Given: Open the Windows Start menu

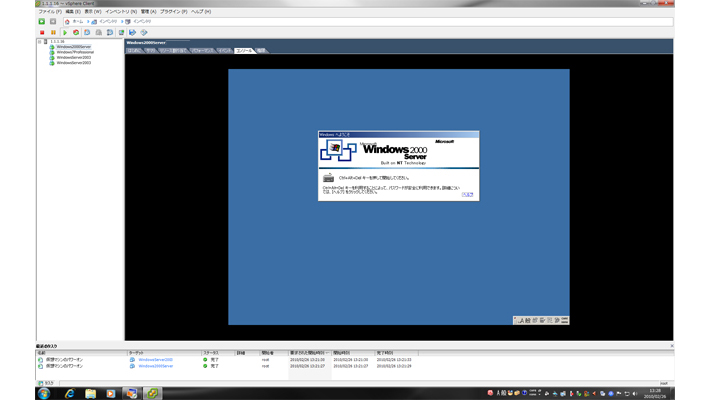Looking at the screenshot, I should pos(44,393).
